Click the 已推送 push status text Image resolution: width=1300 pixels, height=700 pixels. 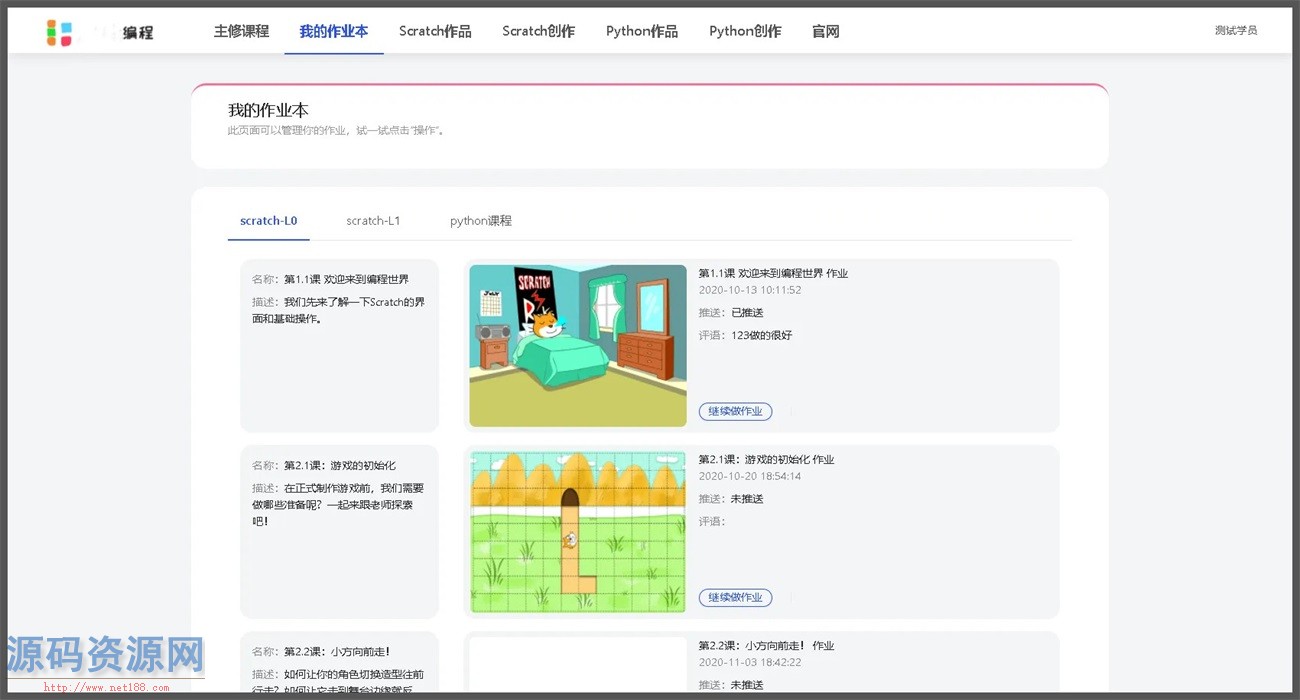point(747,313)
